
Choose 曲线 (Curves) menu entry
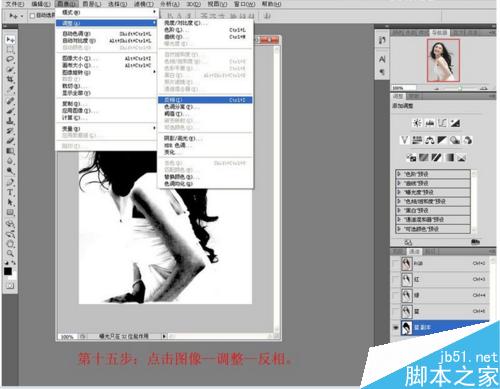pos(205,37)
